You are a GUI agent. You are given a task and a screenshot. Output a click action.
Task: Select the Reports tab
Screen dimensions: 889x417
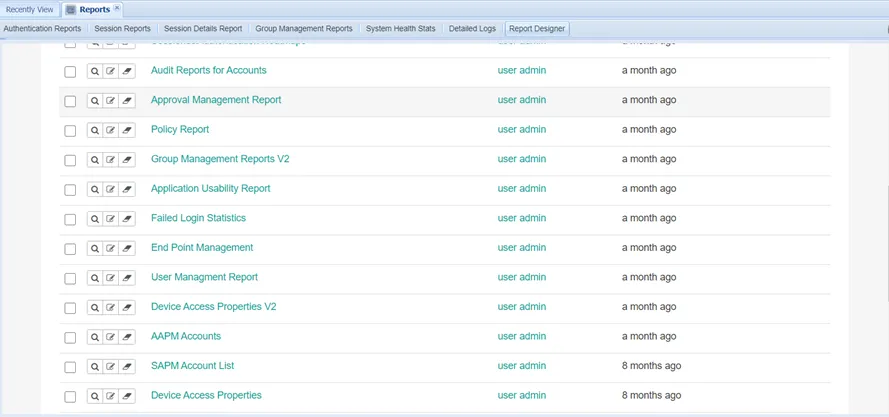(94, 10)
